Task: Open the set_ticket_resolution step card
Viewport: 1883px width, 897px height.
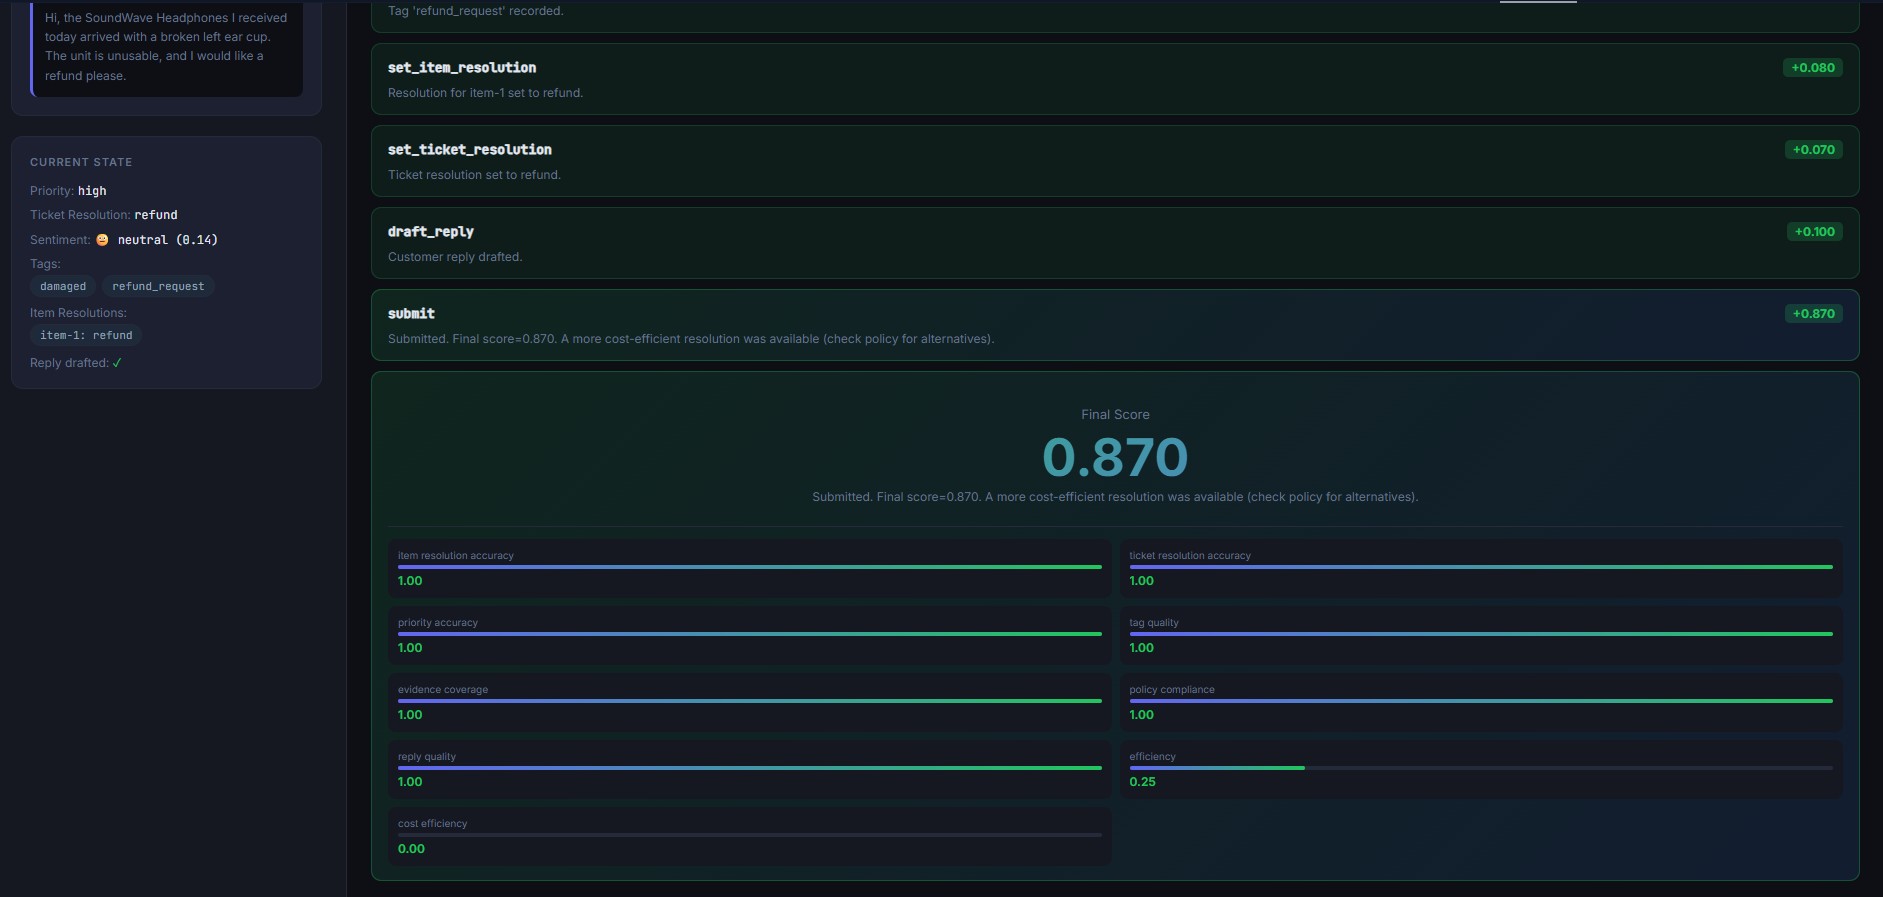Action: 1115,161
